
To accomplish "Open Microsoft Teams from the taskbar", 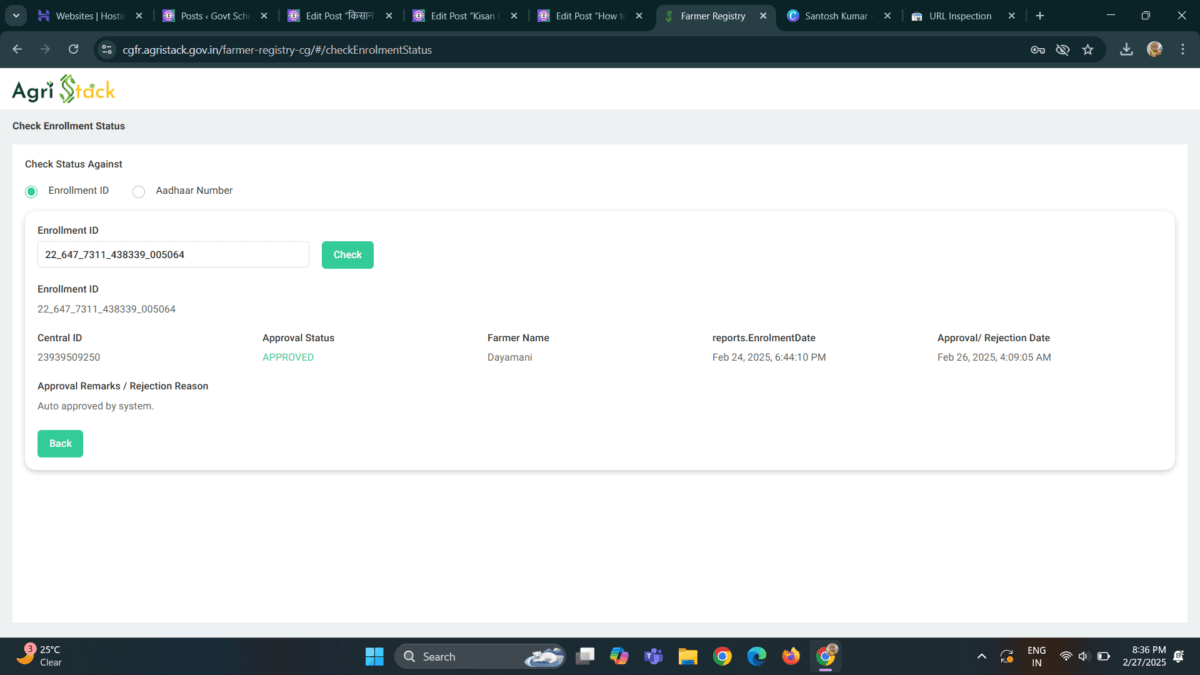I will tap(654, 656).
